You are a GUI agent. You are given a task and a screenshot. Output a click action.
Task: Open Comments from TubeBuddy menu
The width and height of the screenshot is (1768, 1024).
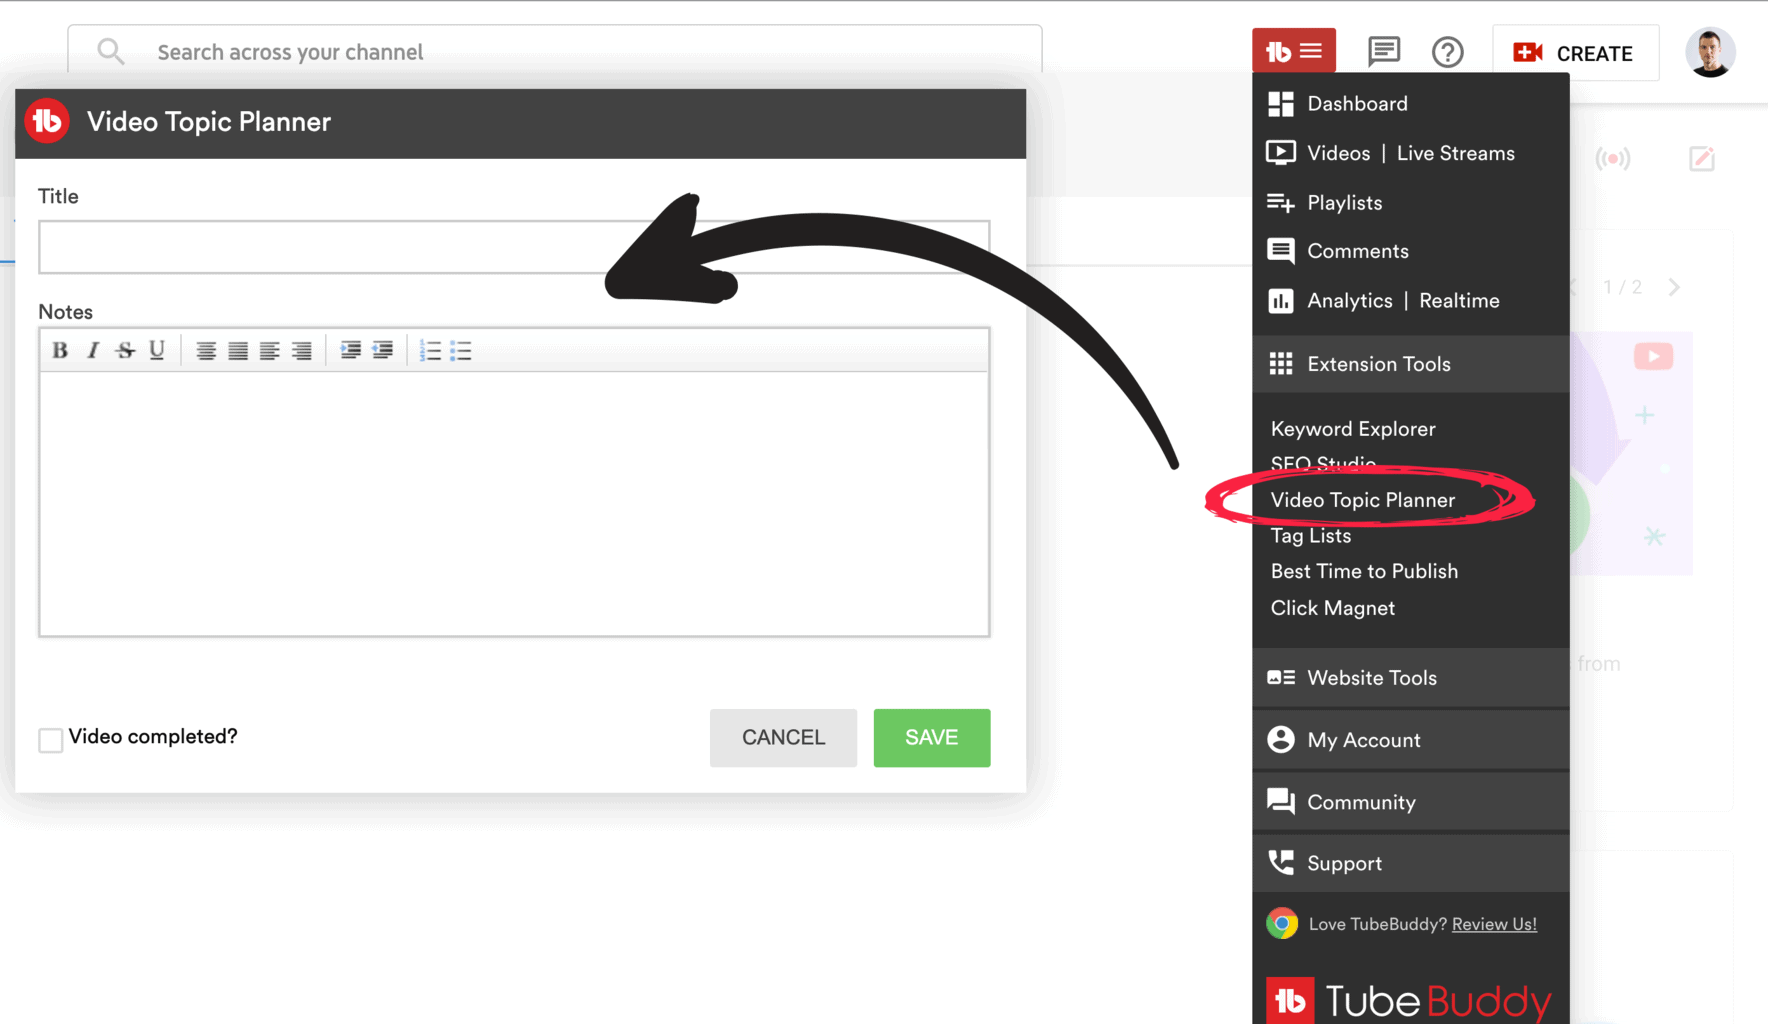[x=1357, y=251]
